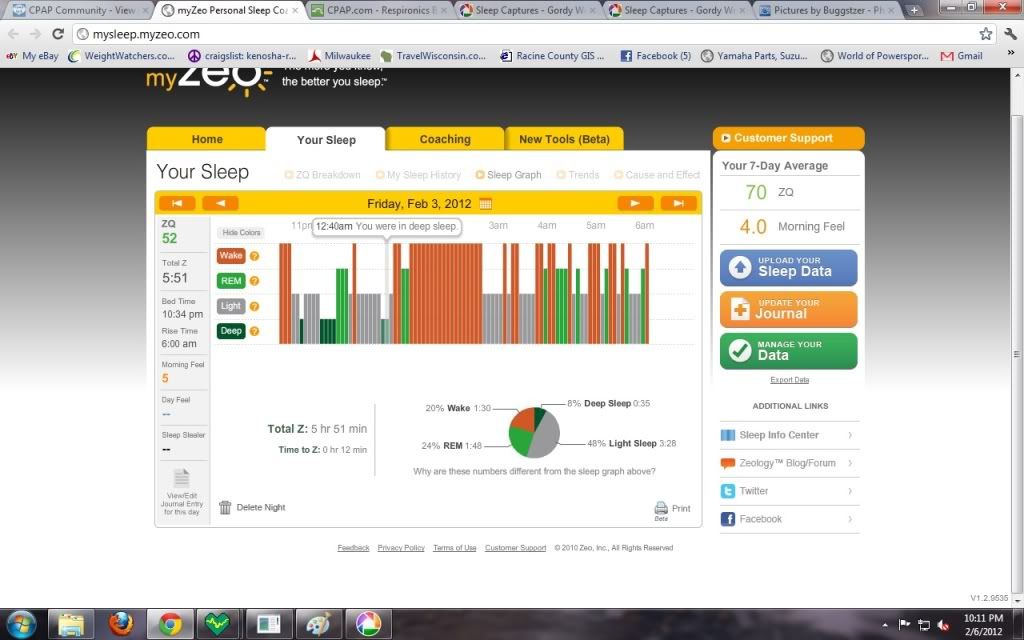Click Manage Your Data button
This screenshot has height=640, width=1024.
pos(789,351)
